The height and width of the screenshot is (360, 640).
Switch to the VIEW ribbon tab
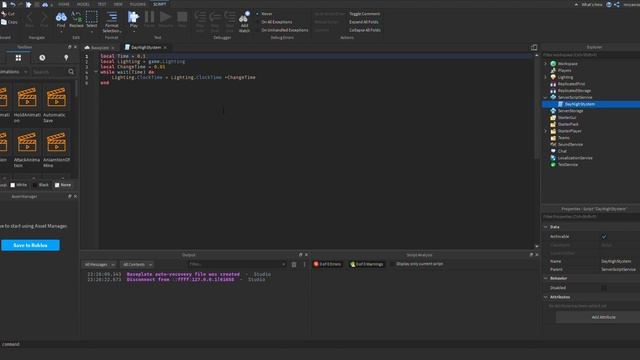pos(118,4)
